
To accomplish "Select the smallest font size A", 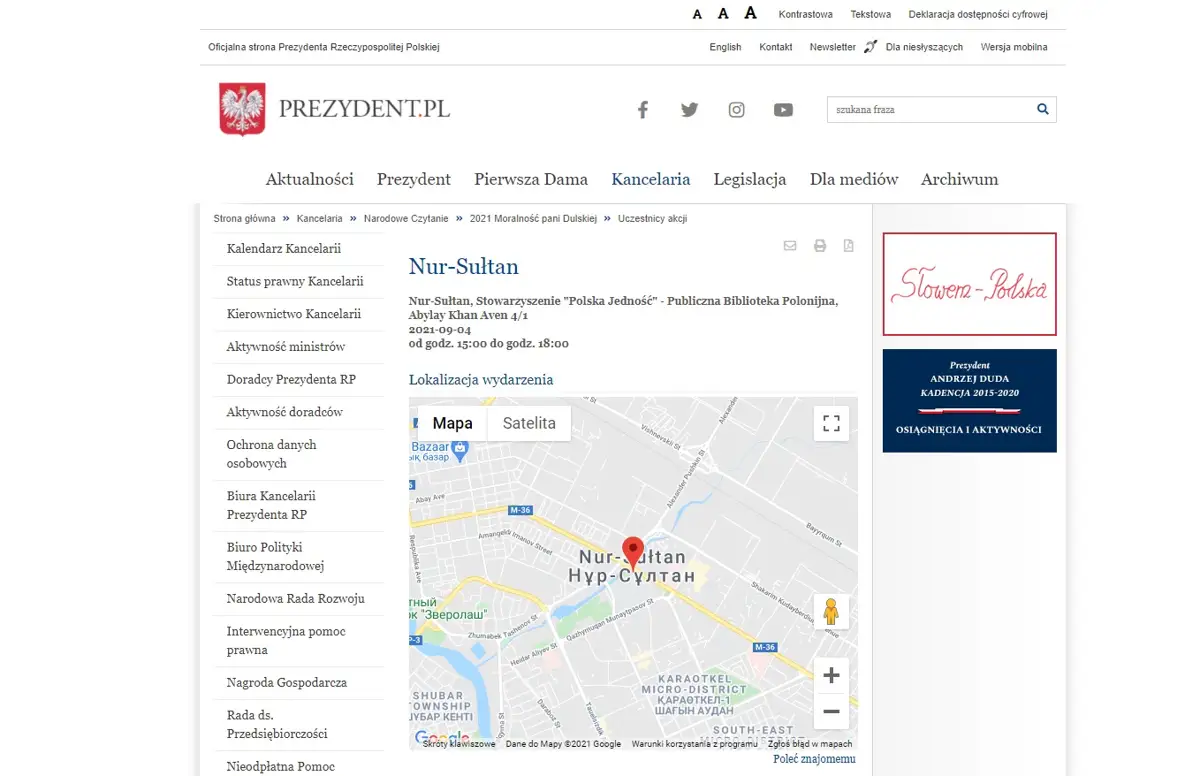I will (698, 15).
